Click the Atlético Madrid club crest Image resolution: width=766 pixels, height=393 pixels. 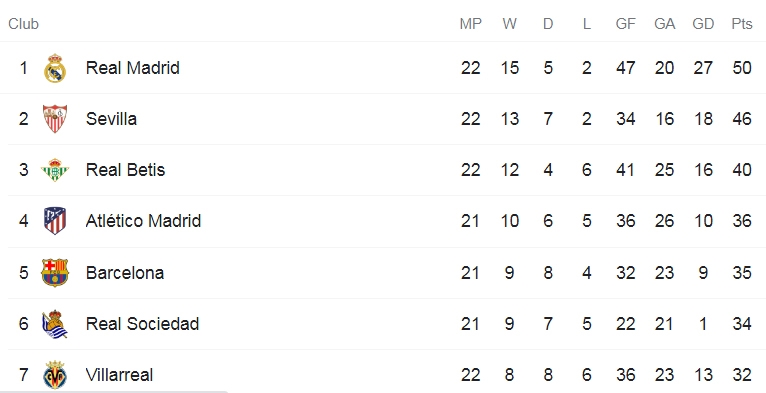(x=55, y=221)
